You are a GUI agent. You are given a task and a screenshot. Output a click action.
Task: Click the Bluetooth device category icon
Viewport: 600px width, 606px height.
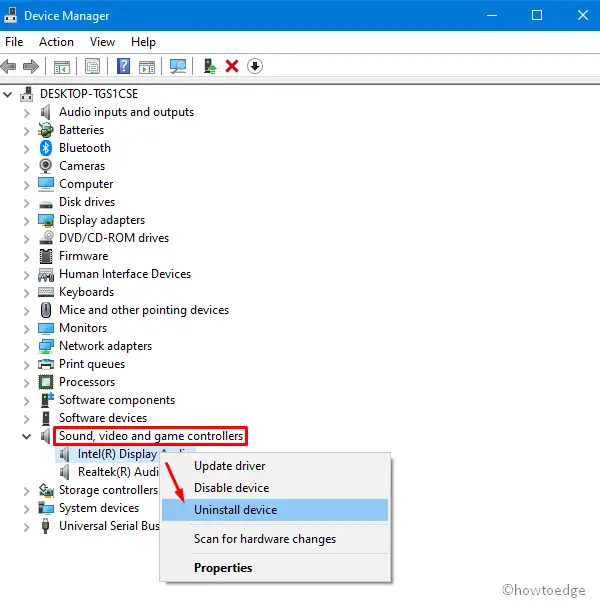pos(46,148)
